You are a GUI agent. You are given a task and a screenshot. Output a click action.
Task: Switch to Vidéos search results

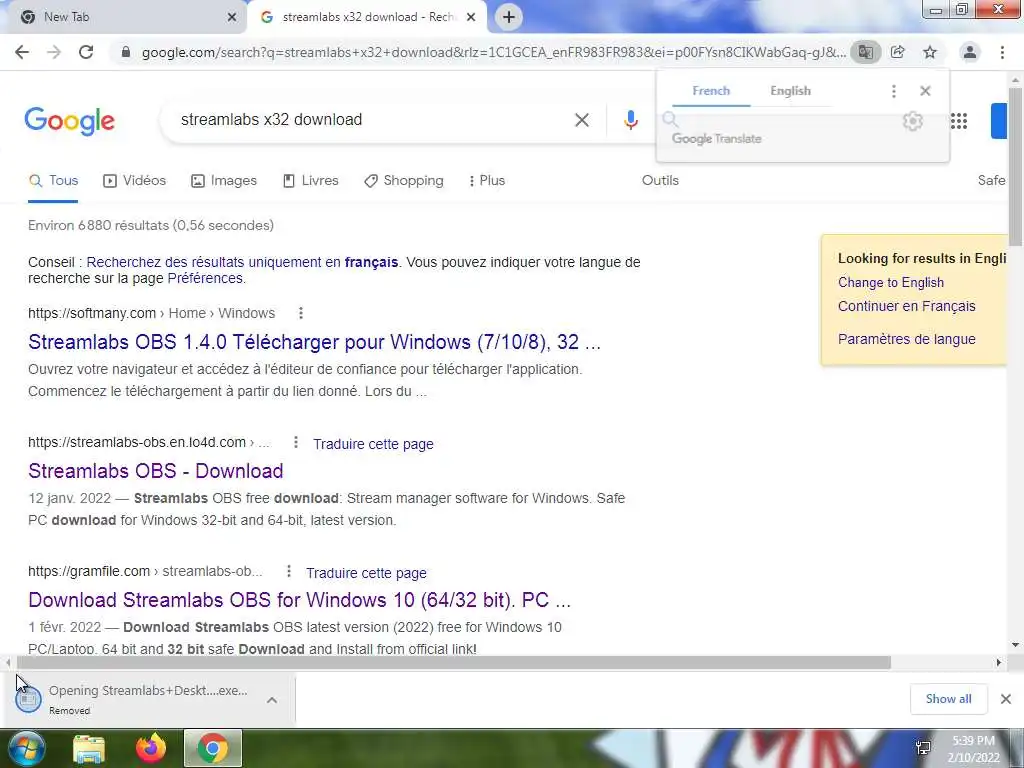[135, 181]
